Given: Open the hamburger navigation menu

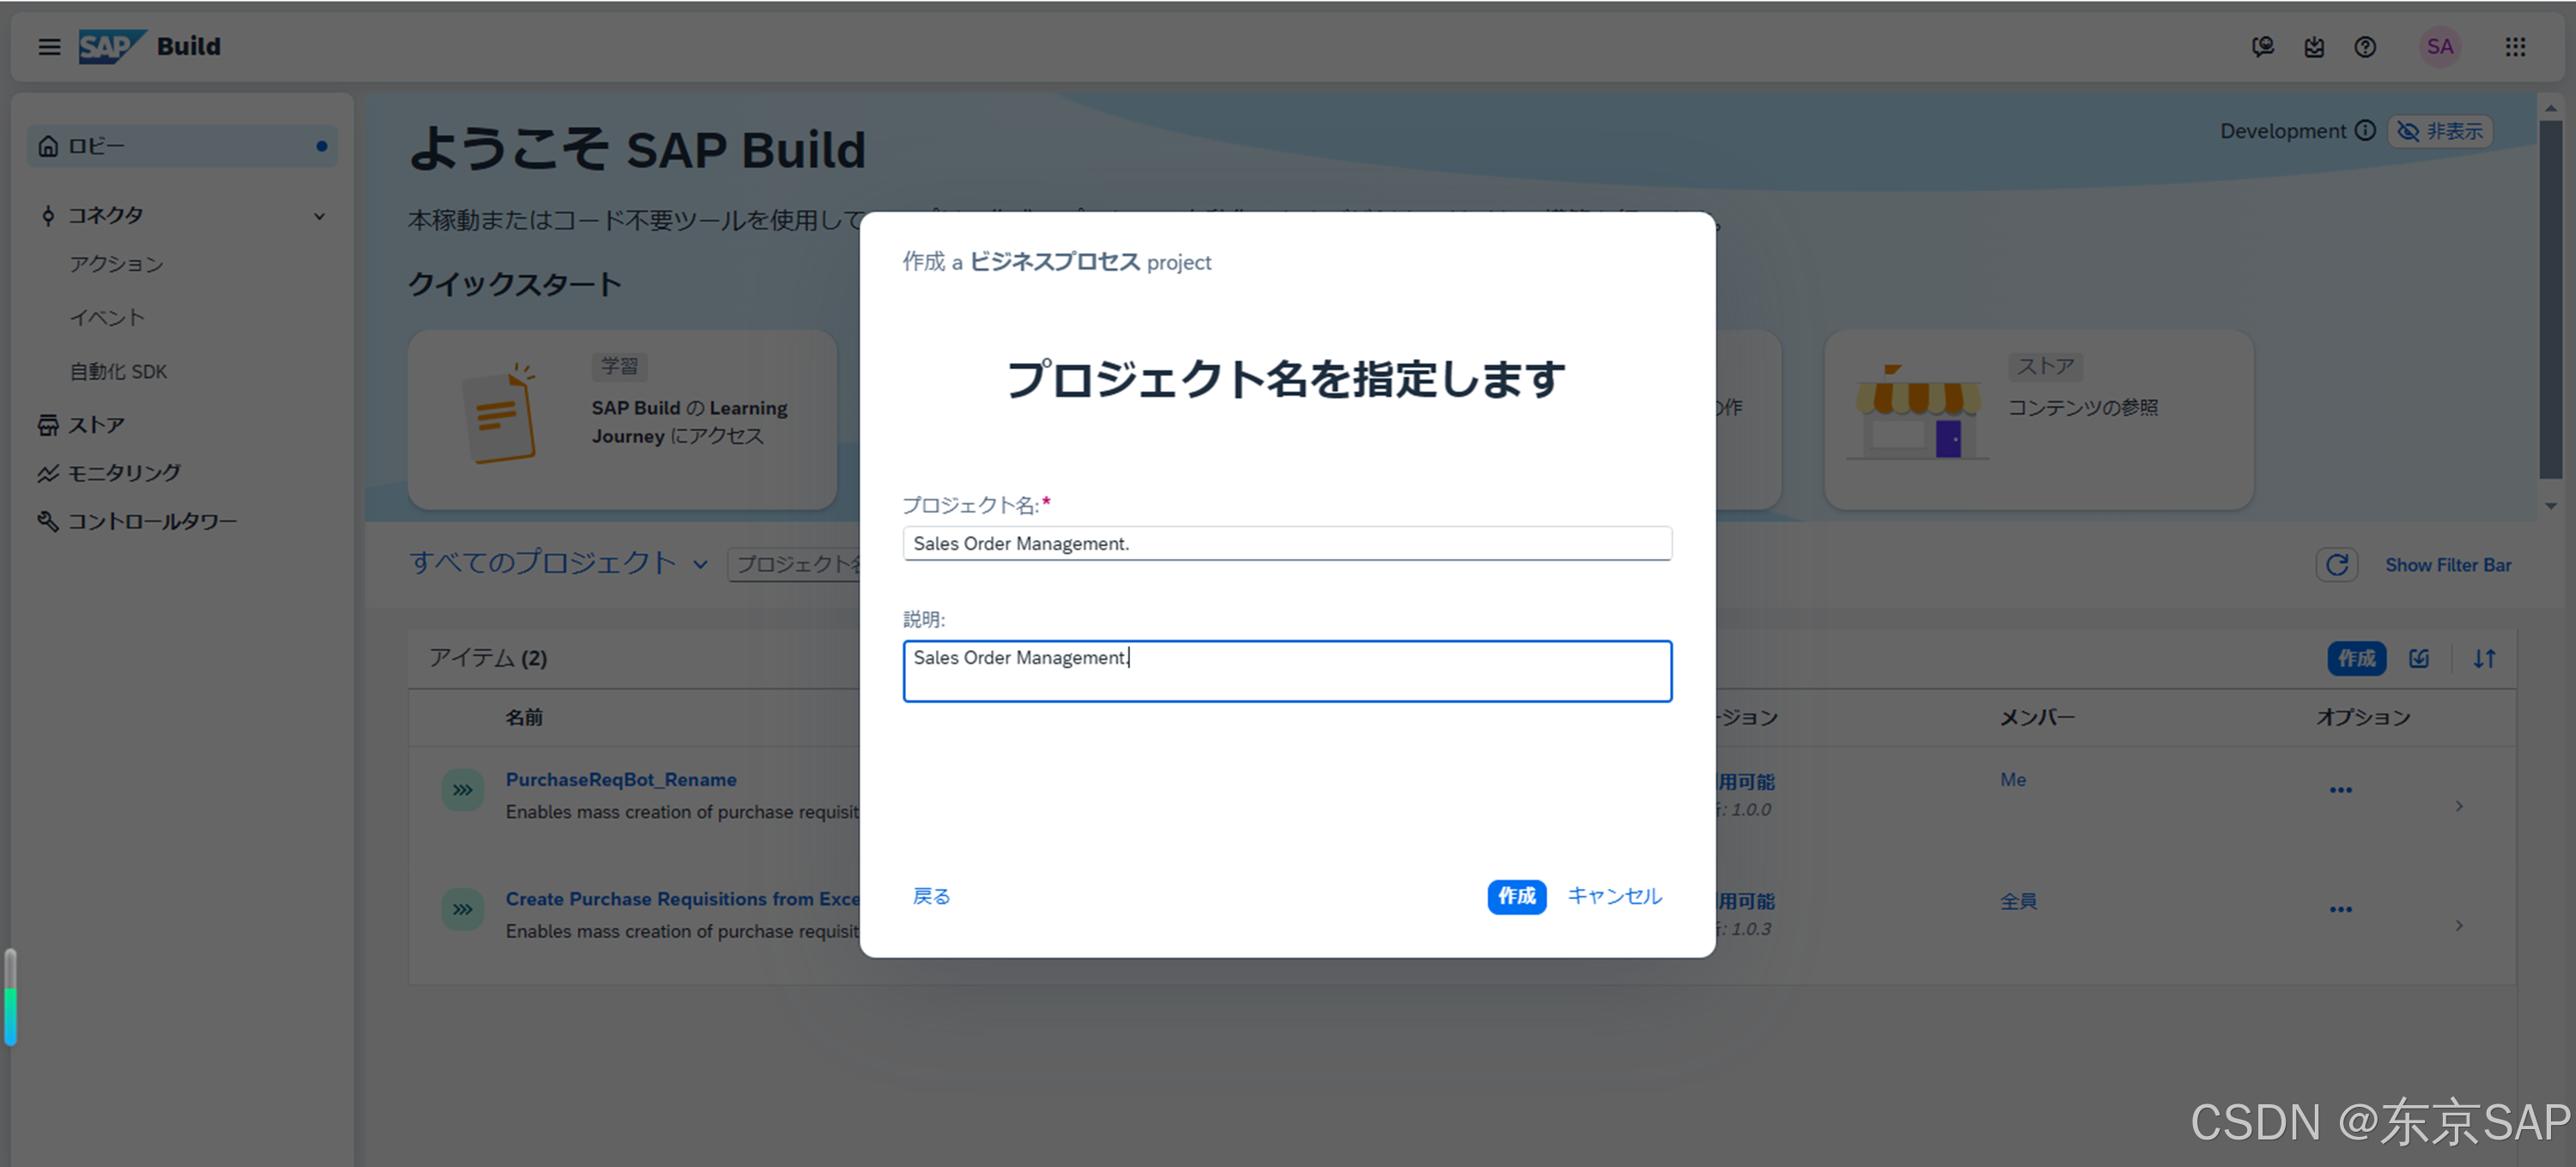Looking at the screenshot, I should 49,46.
